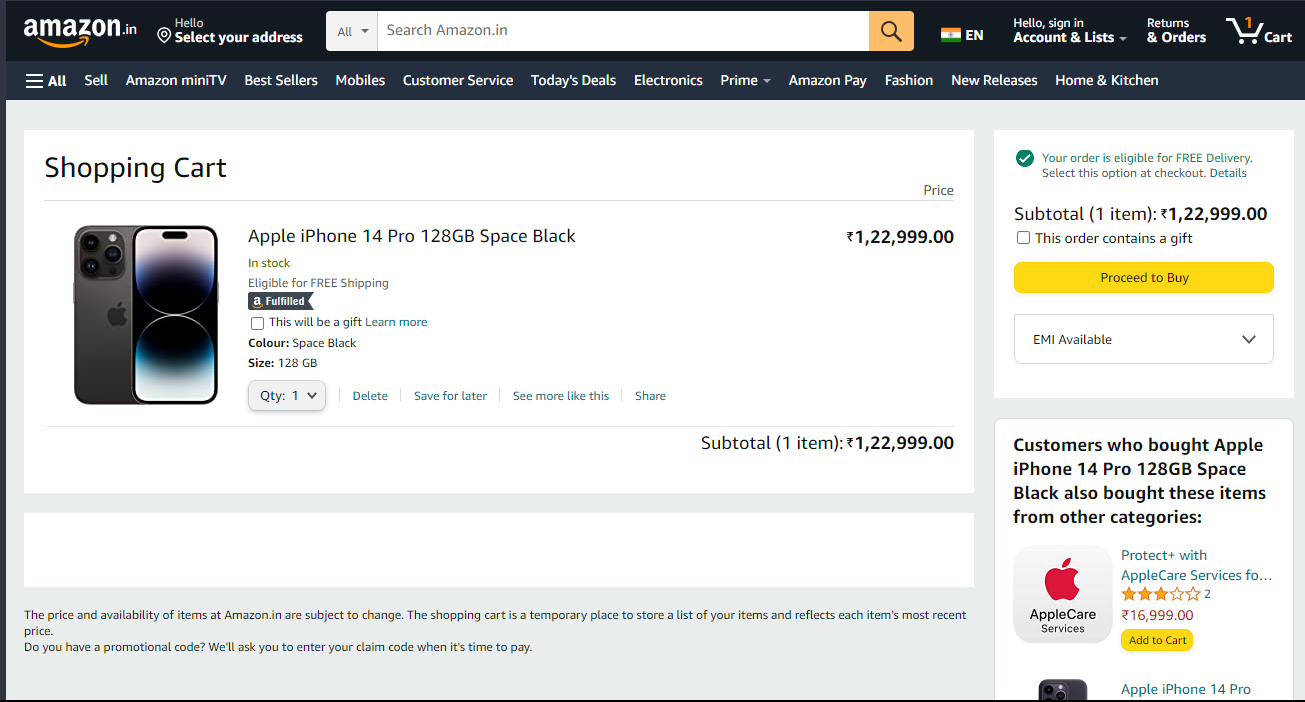Click the Search Amazon.in input field
Screen dimensions: 1305x702
(622, 31)
